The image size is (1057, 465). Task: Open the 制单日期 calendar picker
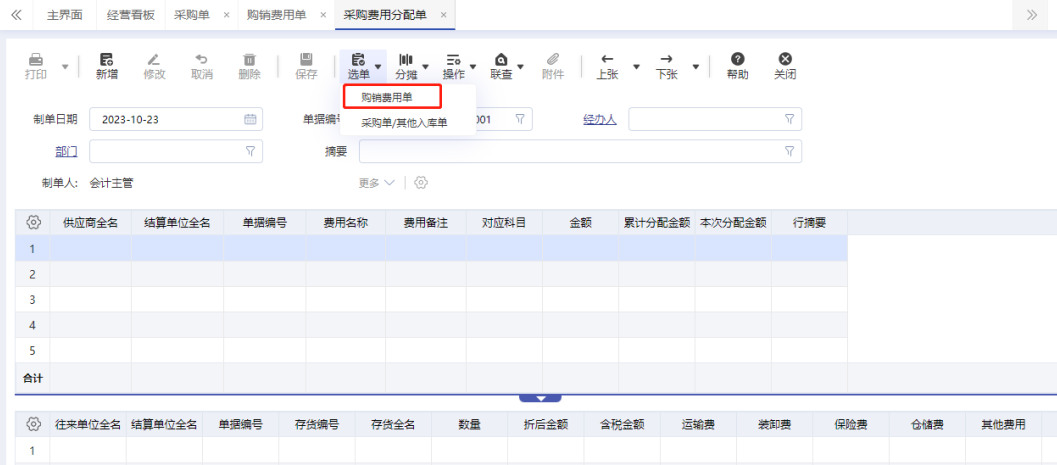pos(250,120)
